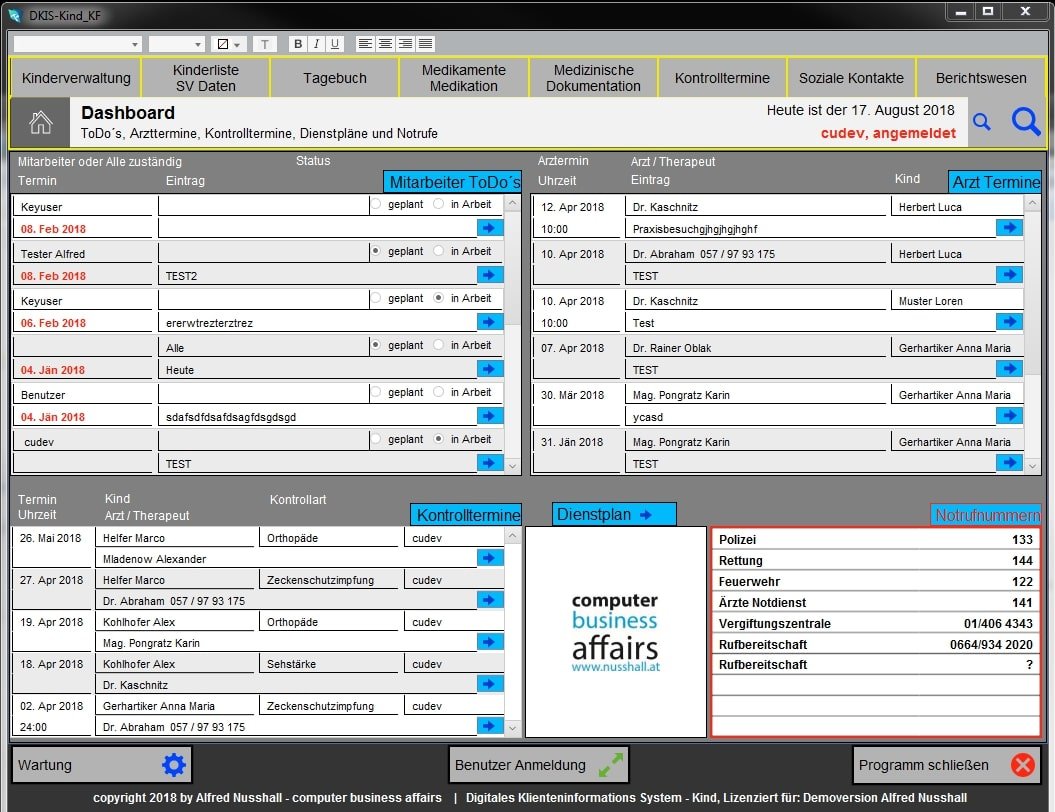This screenshot has width=1055, height=812.
Task: Click the Home icon beside Dashboard
Action: point(40,122)
